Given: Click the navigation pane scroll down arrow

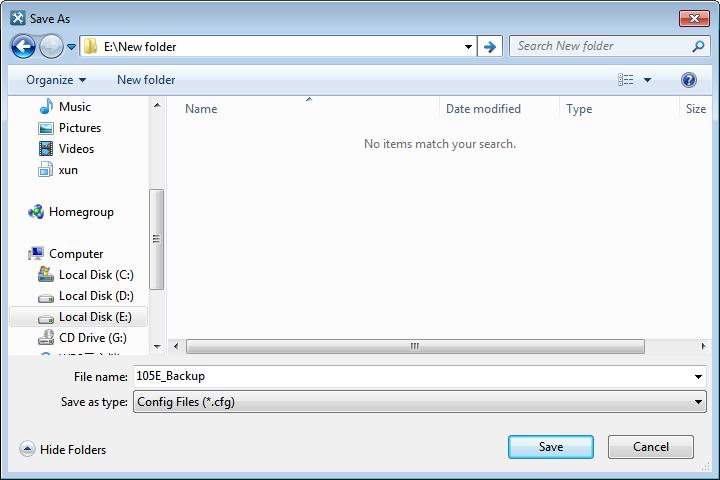Looking at the screenshot, I should pos(157,347).
